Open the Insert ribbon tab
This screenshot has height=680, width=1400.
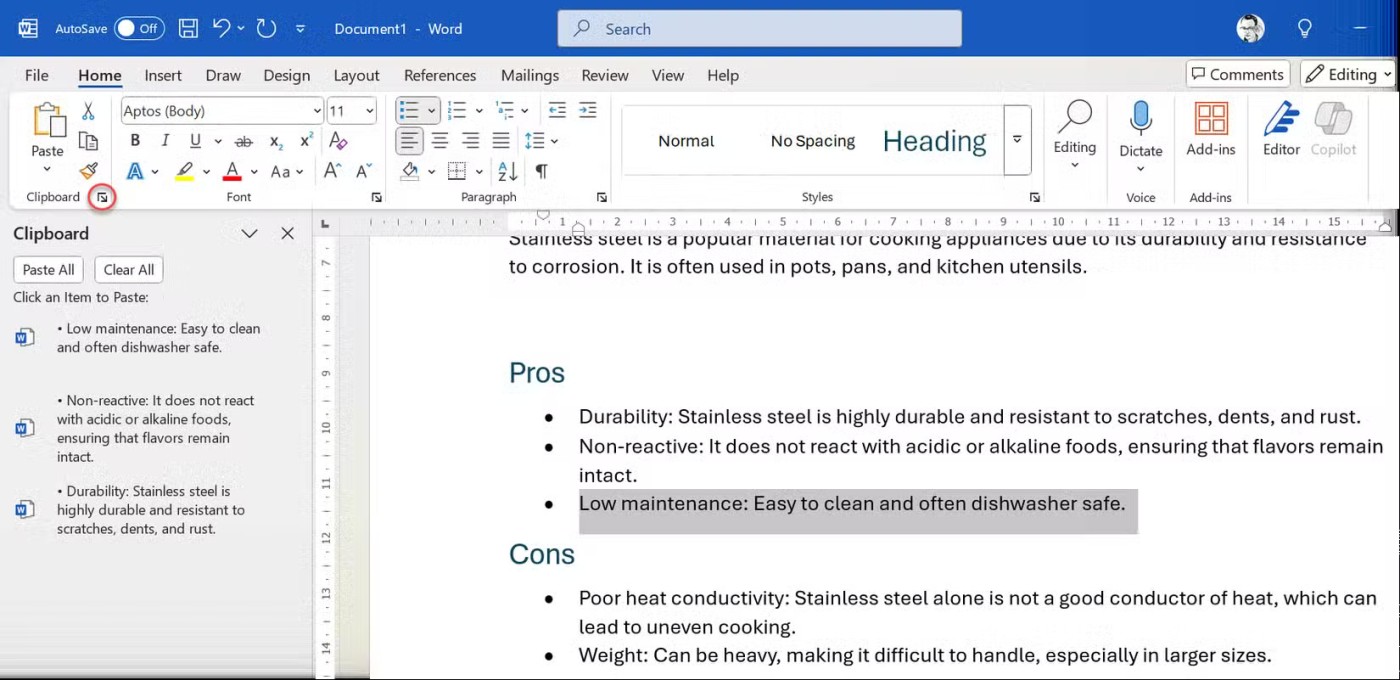tap(163, 75)
